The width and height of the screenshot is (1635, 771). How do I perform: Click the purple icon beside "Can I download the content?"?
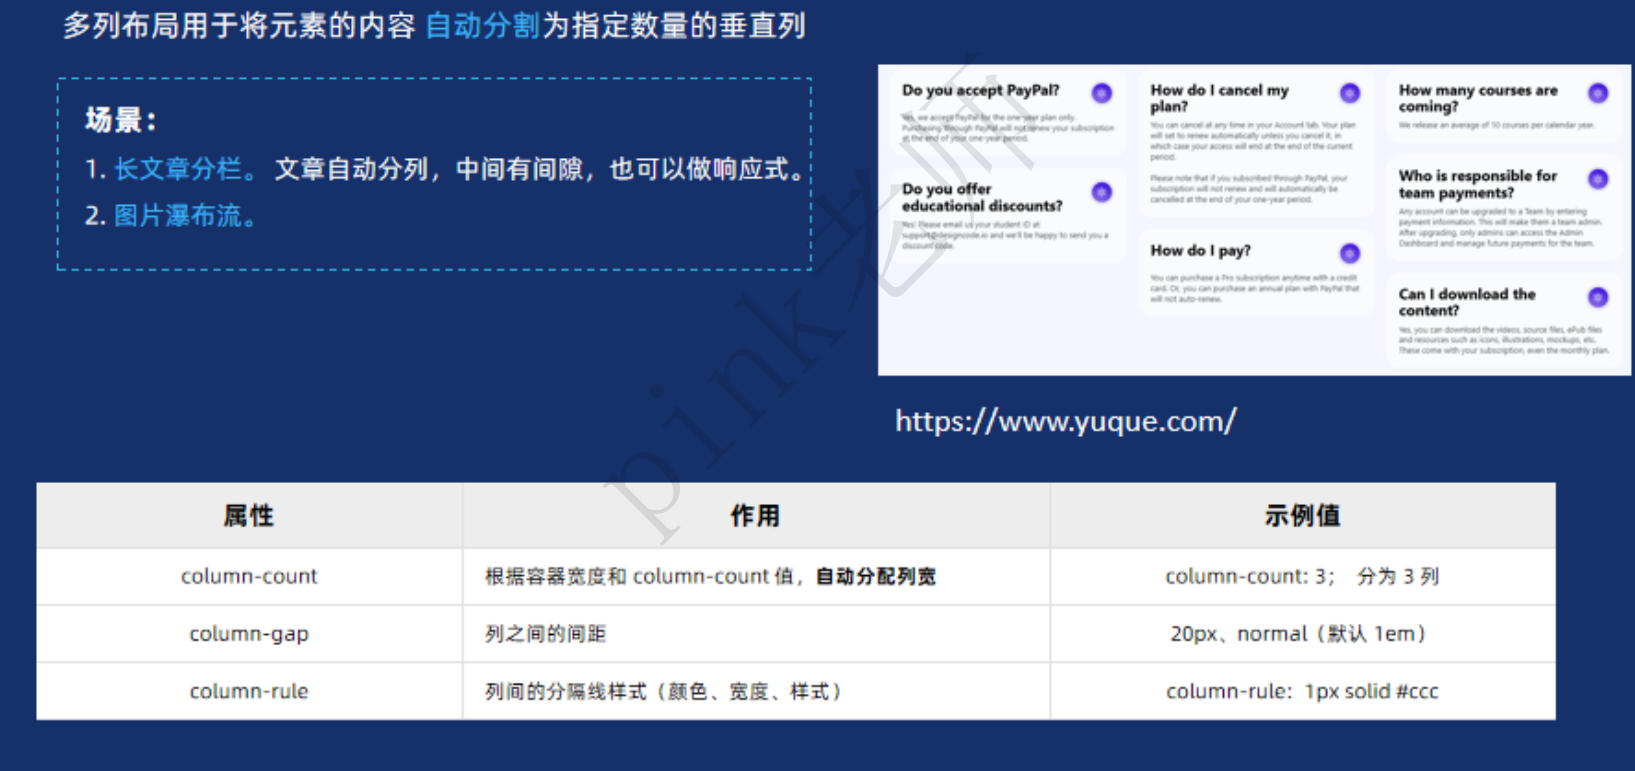1598,297
